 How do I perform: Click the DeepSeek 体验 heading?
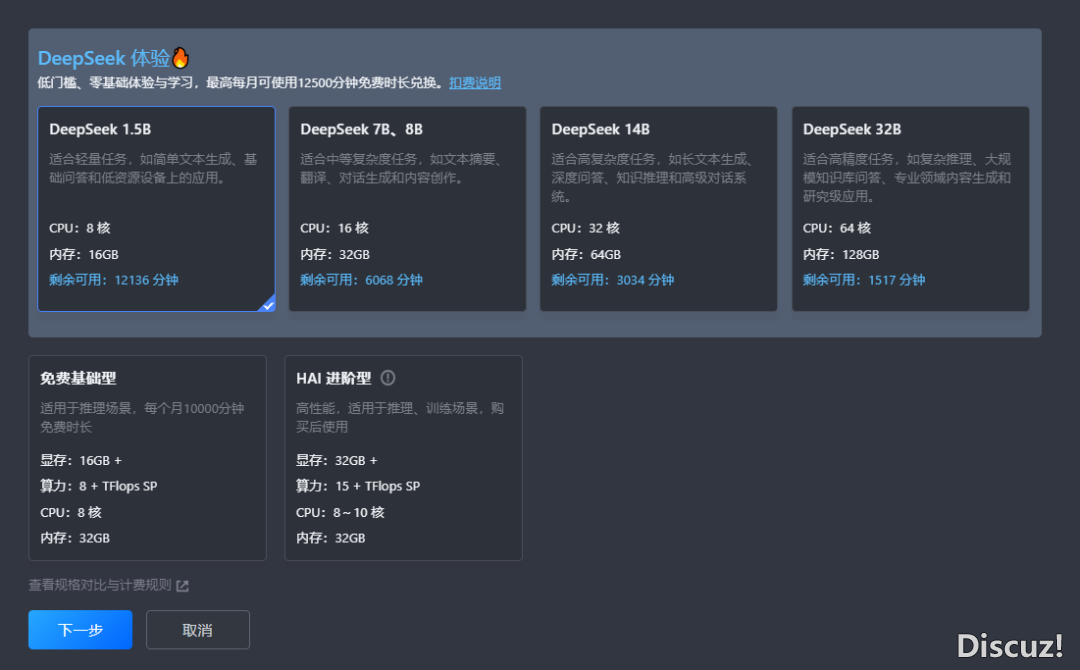click(104, 58)
